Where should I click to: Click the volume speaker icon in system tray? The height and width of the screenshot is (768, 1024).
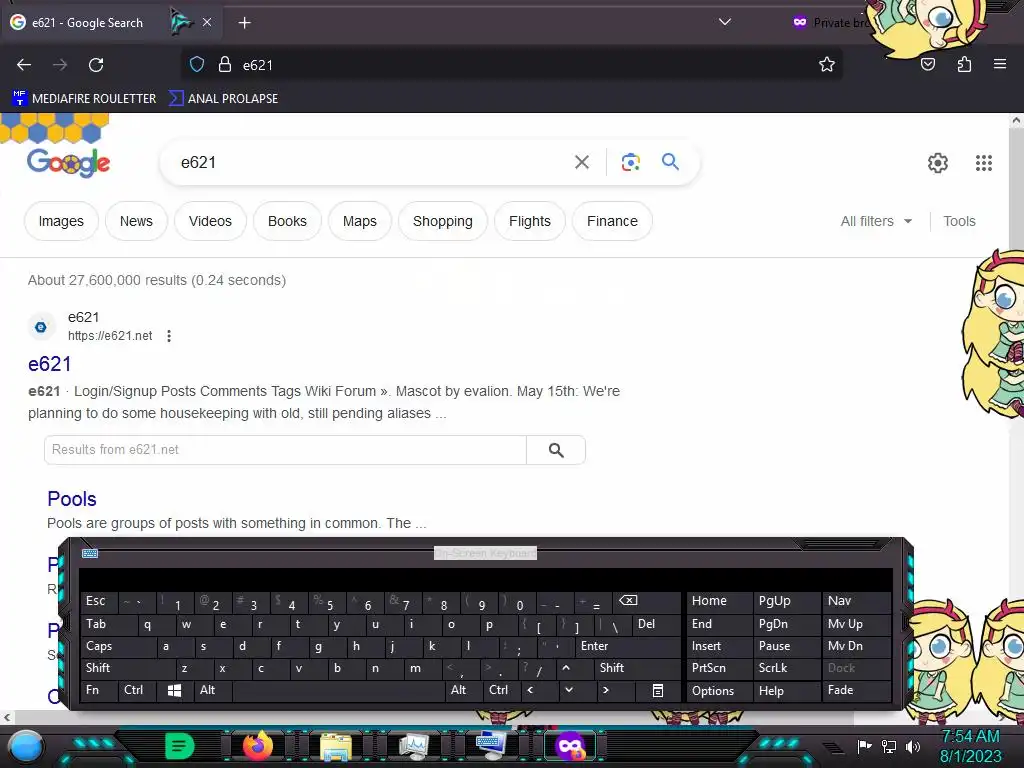coord(913,746)
